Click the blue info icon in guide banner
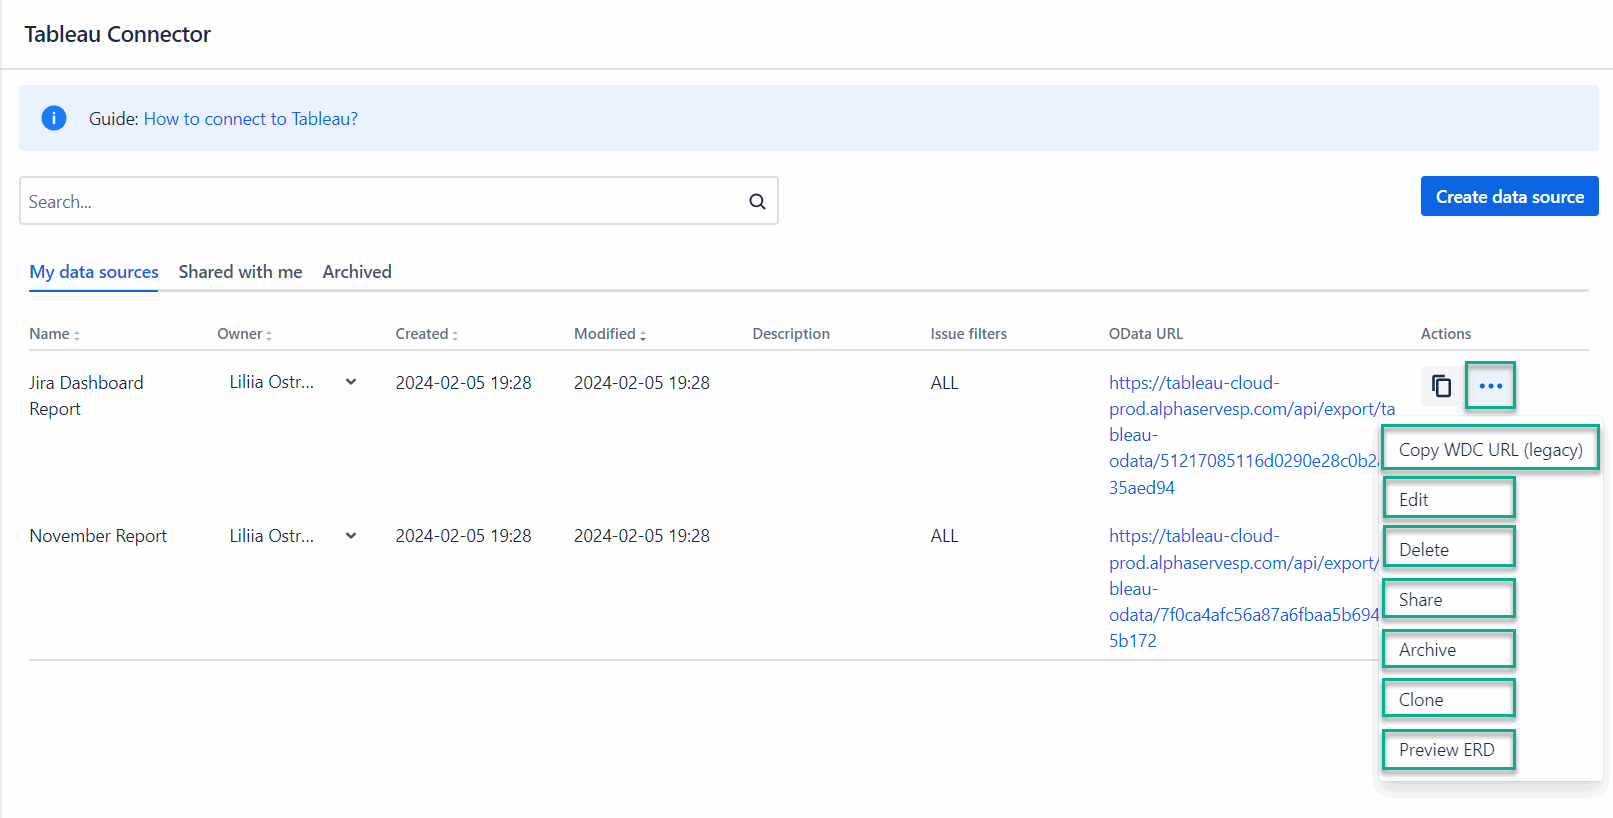 [54, 118]
